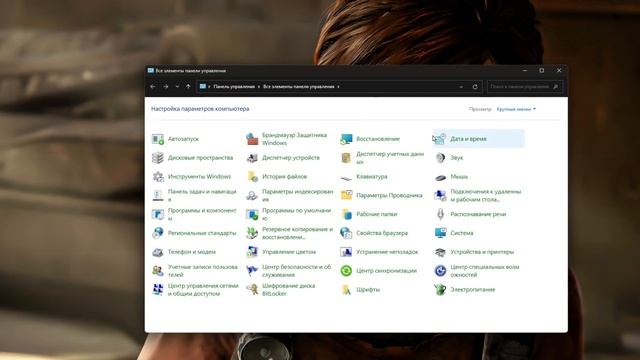Click the Control Panel title bar icon
The image size is (640, 360).
point(151,71)
